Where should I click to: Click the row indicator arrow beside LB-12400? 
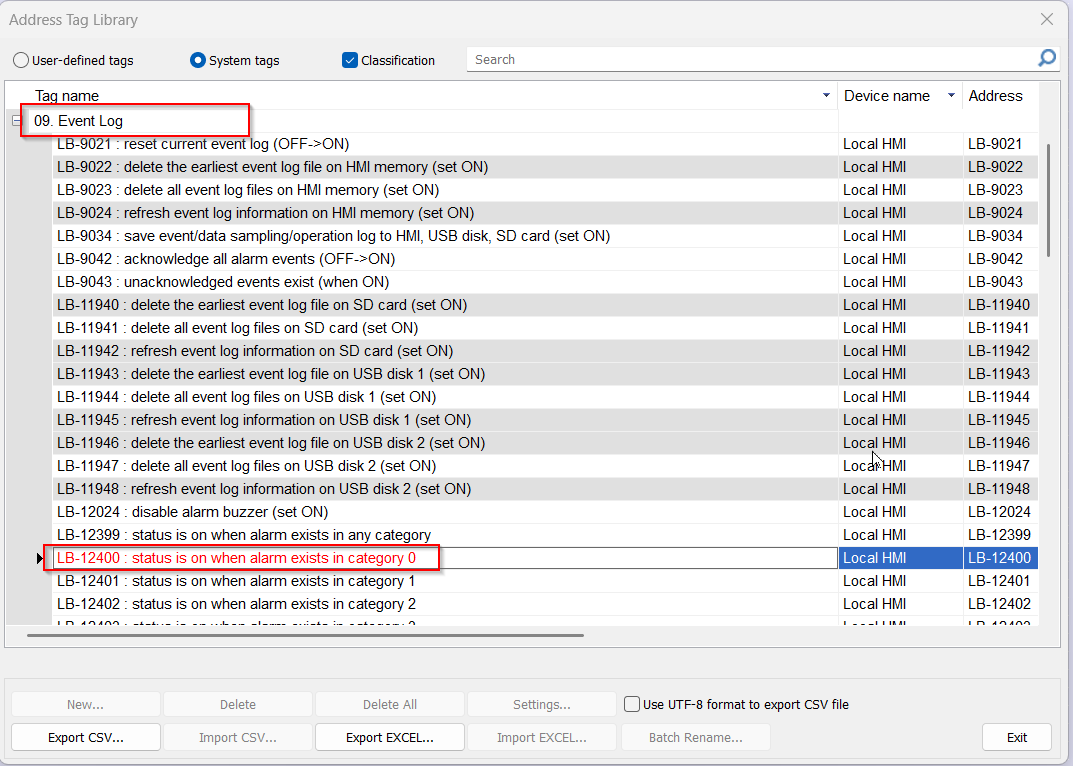(x=40, y=558)
